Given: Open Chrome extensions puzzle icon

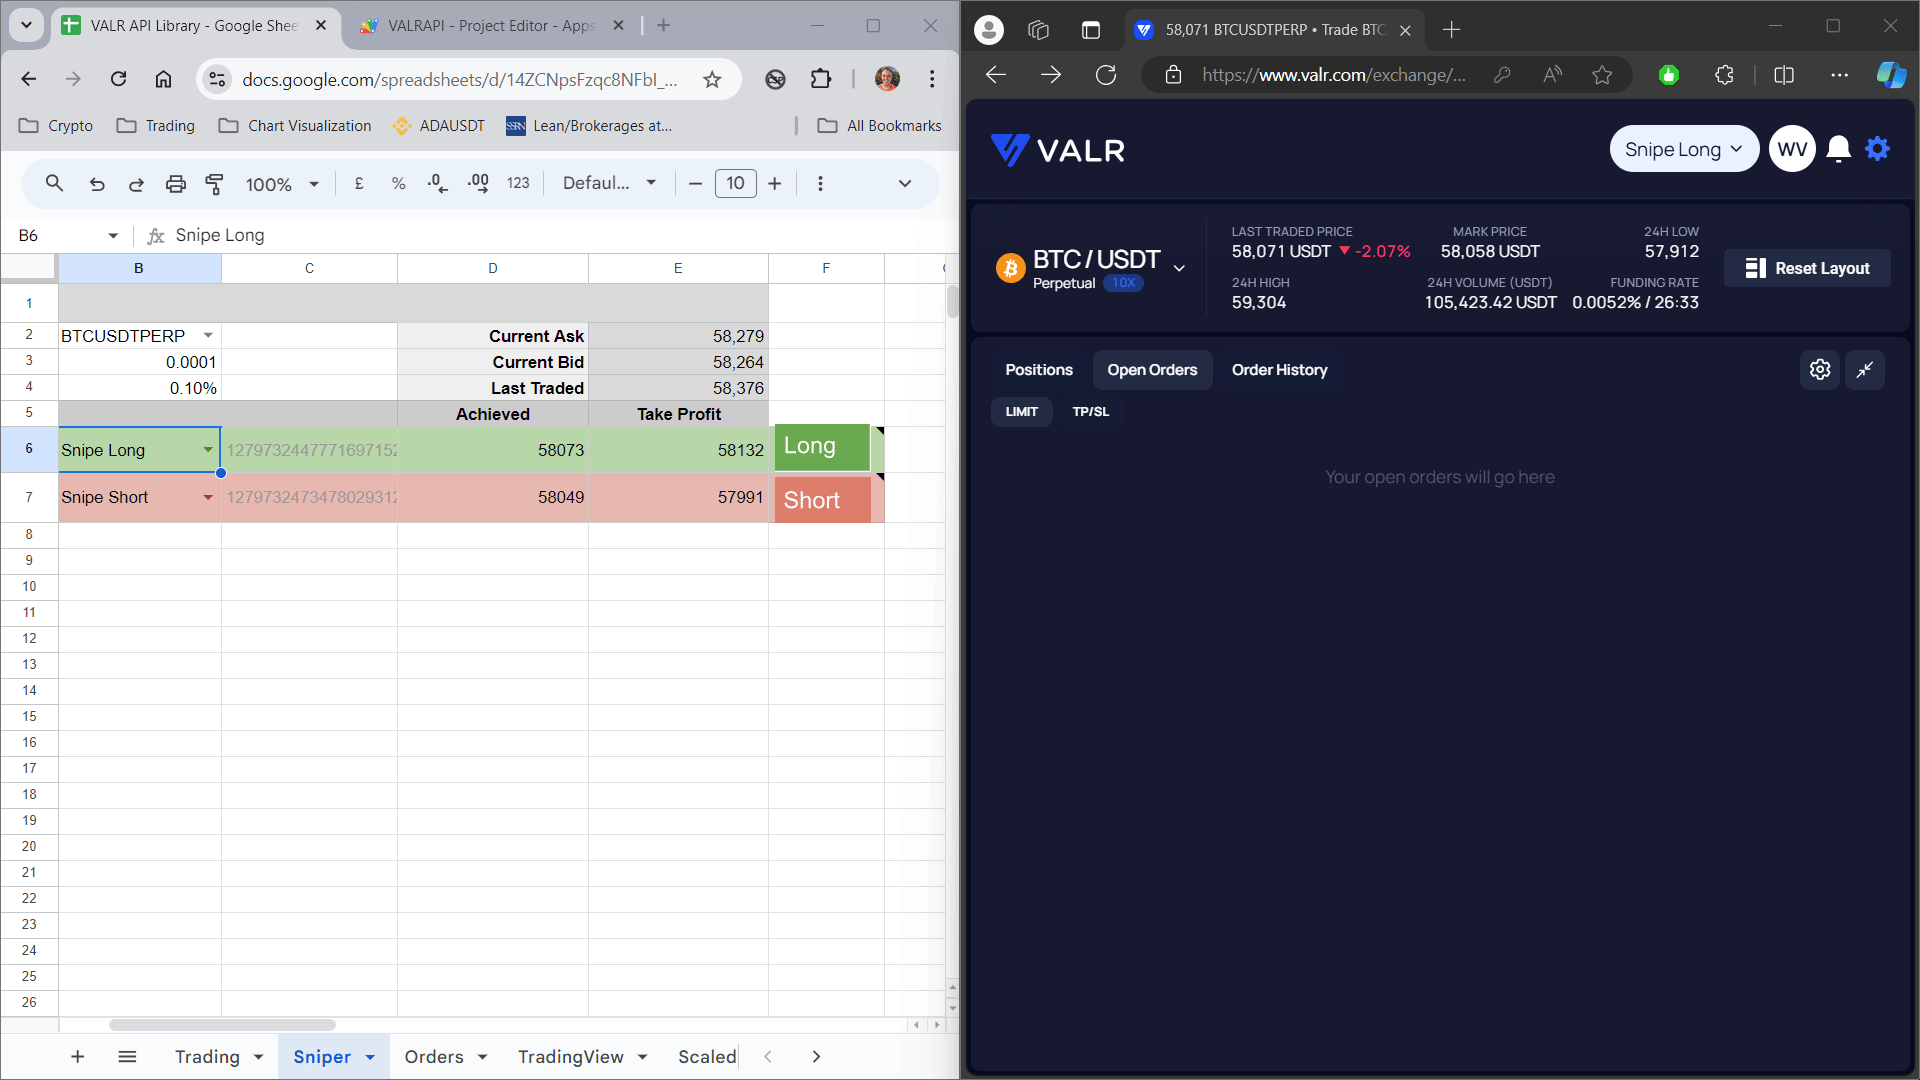Looking at the screenshot, I should (821, 79).
